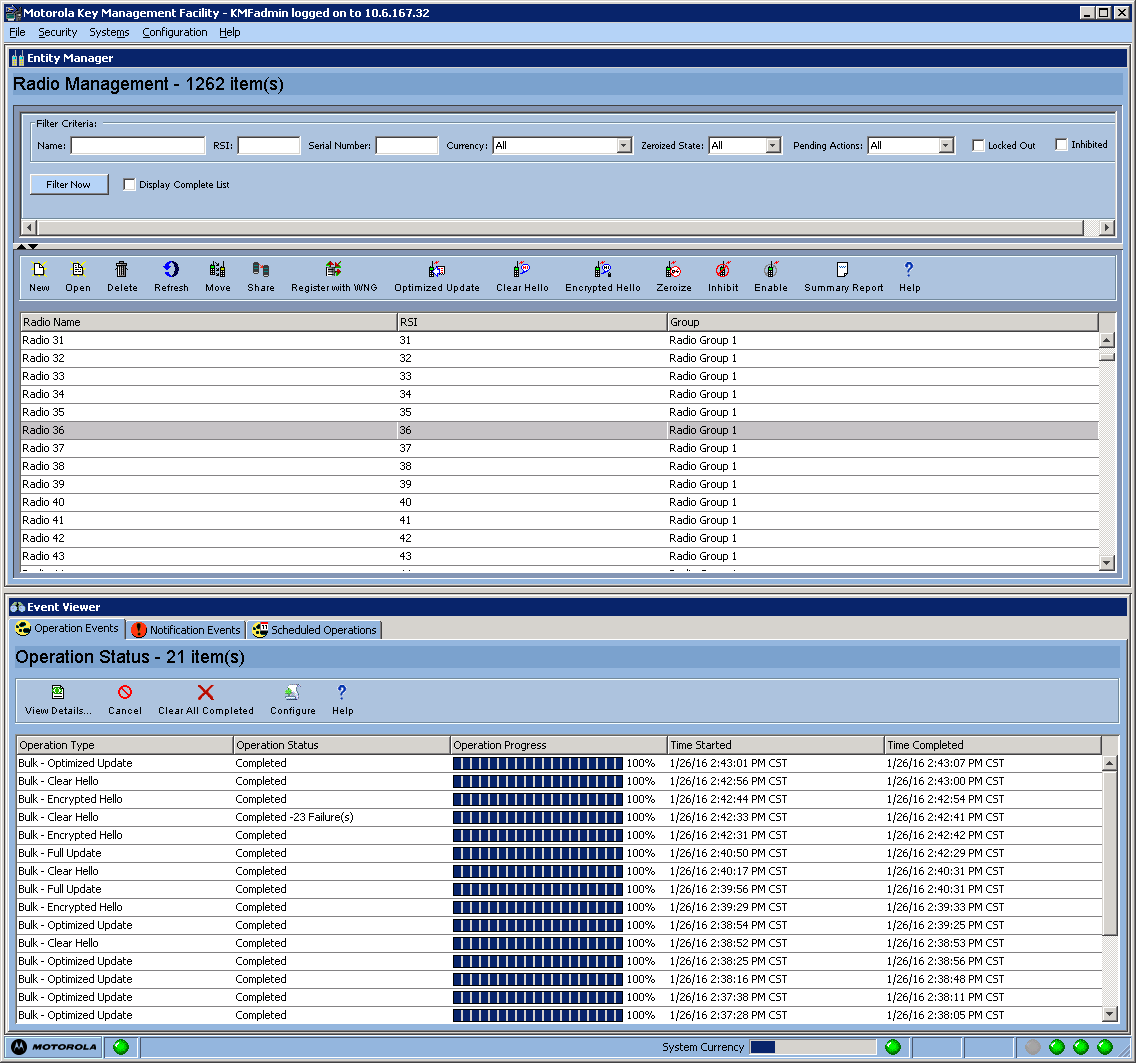The height and width of the screenshot is (1063, 1136).
Task: Zeroize the selected radio
Action: pos(674,277)
